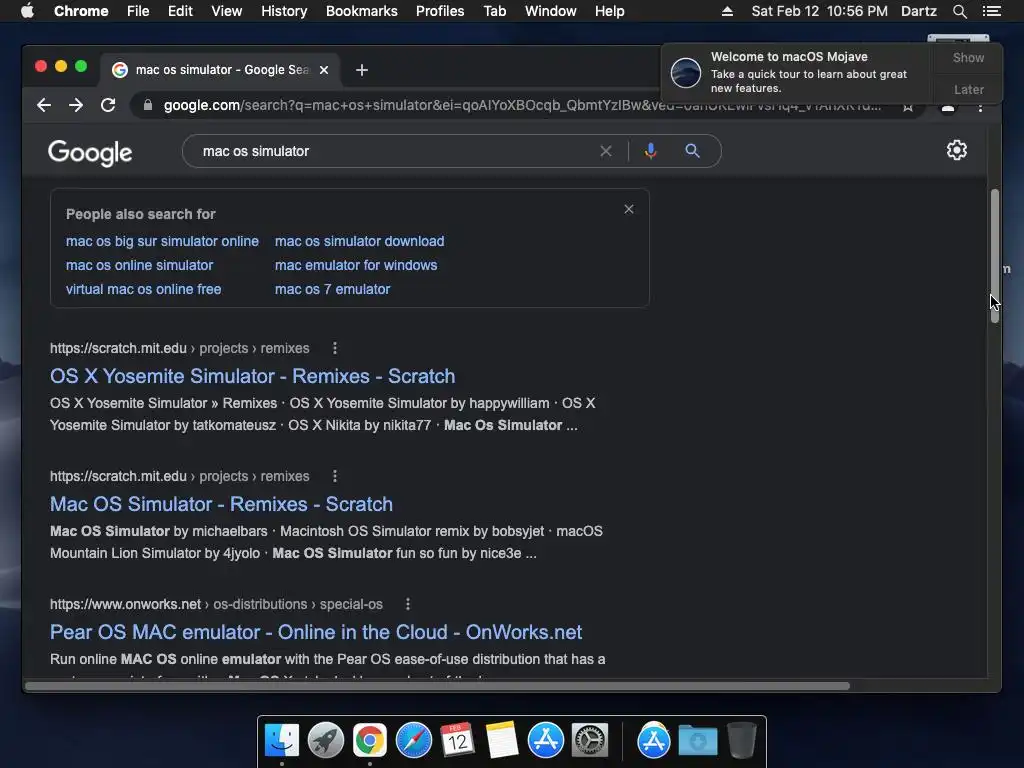Image resolution: width=1024 pixels, height=768 pixels.
Task: Open Launchpad from the Dock
Action: pyautogui.click(x=326, y=741)
